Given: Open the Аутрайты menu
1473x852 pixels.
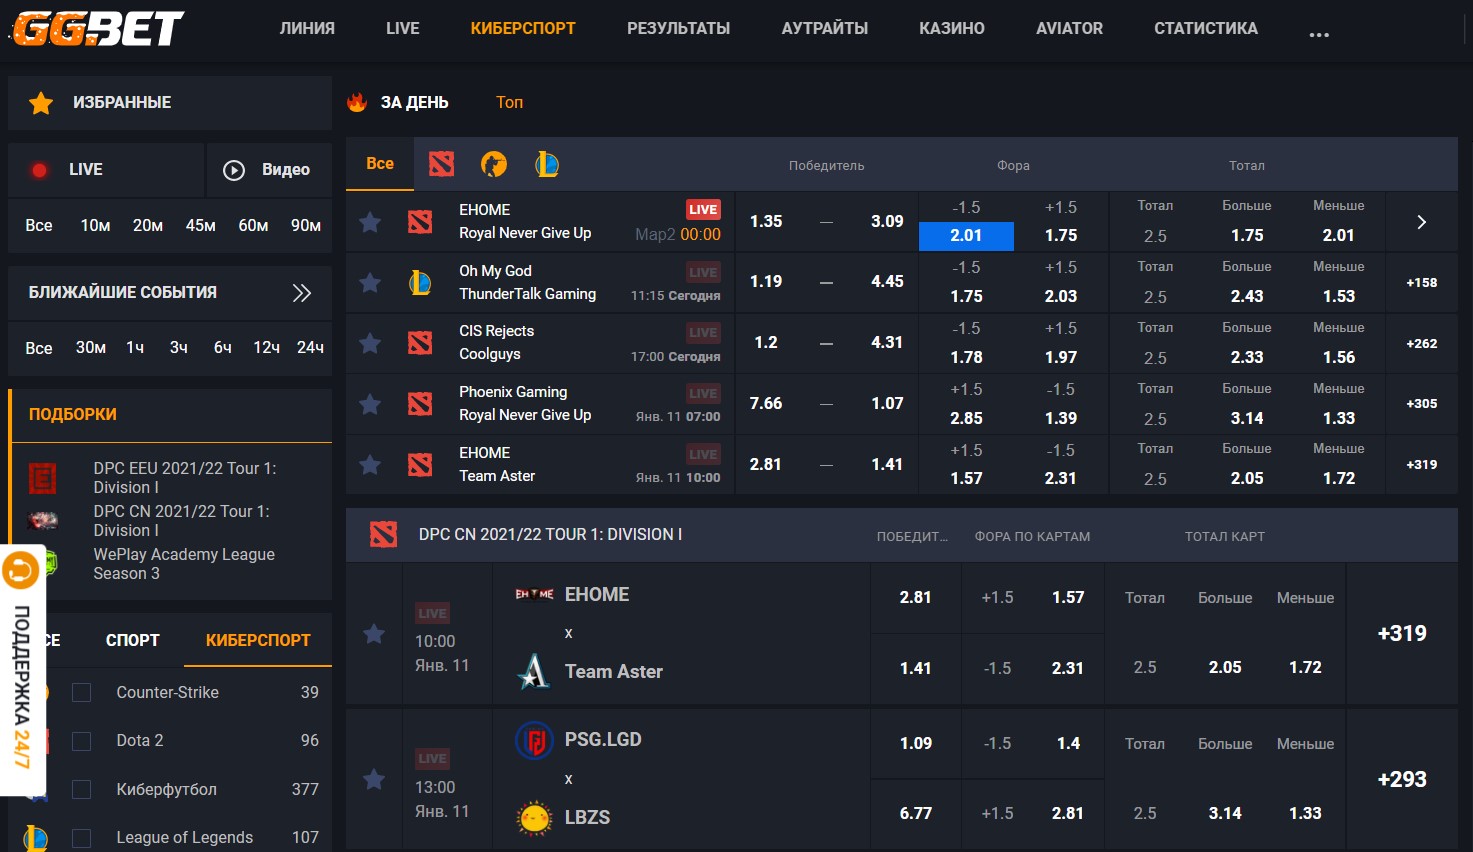Looking at the screenshot, I should [x=825, y=29].
